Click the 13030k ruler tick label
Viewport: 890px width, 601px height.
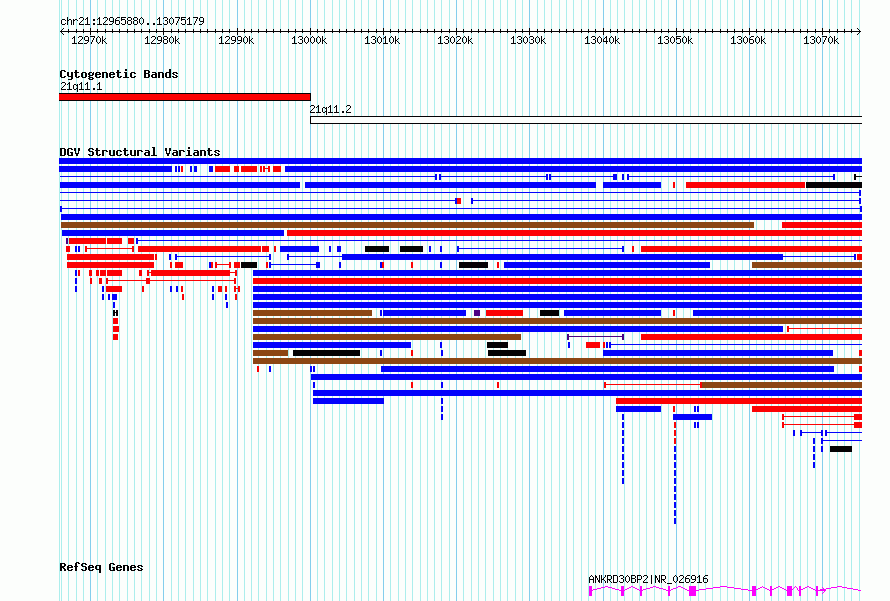tap(528, 40)
